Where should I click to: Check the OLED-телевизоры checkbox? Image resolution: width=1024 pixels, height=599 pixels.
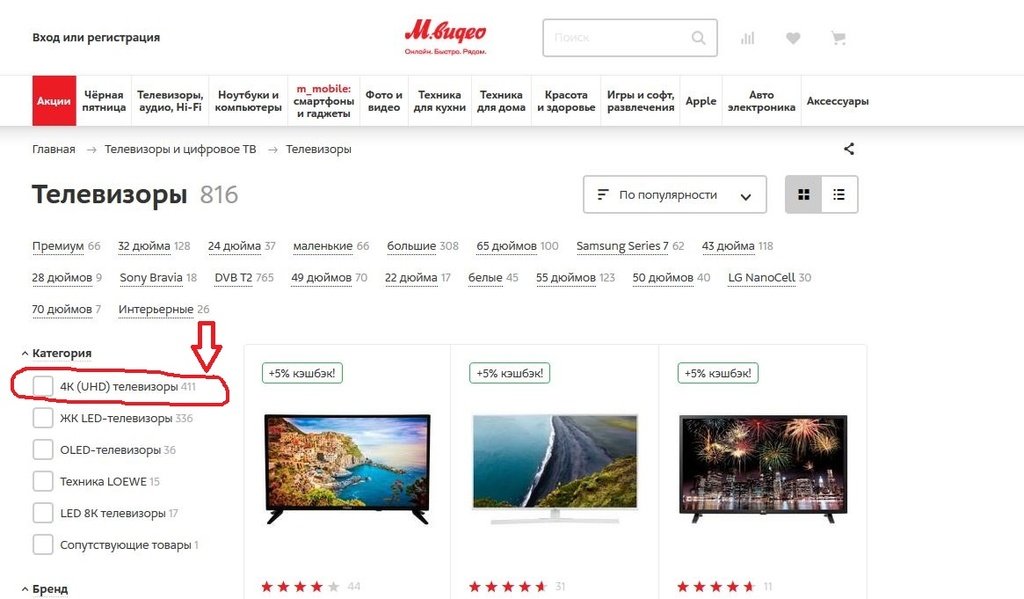coord(43,449)
